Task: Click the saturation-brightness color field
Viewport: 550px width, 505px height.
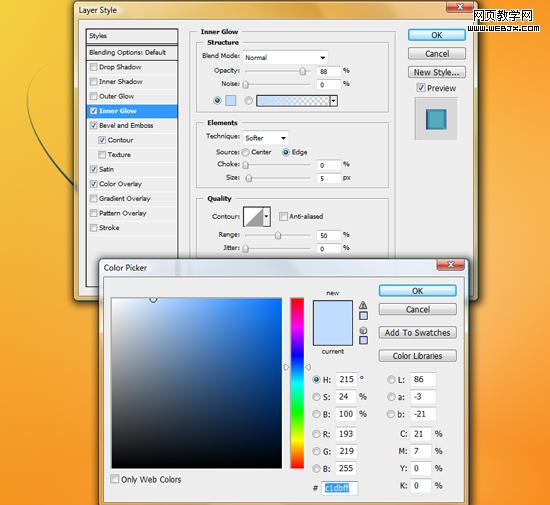Action: (x=197, y=383)
